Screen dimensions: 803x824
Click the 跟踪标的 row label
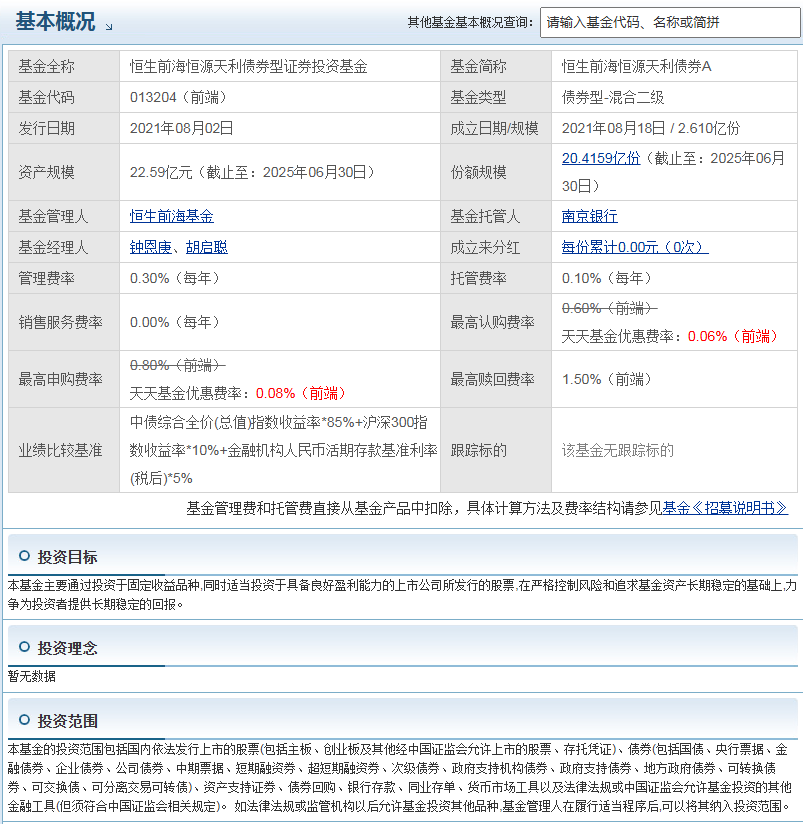[x=478, y=450]
